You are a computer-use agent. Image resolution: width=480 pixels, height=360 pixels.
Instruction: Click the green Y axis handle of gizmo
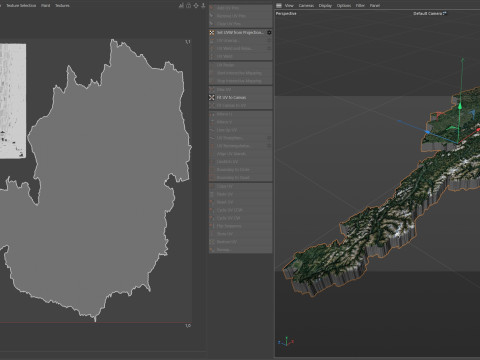[x=460, y=106]
